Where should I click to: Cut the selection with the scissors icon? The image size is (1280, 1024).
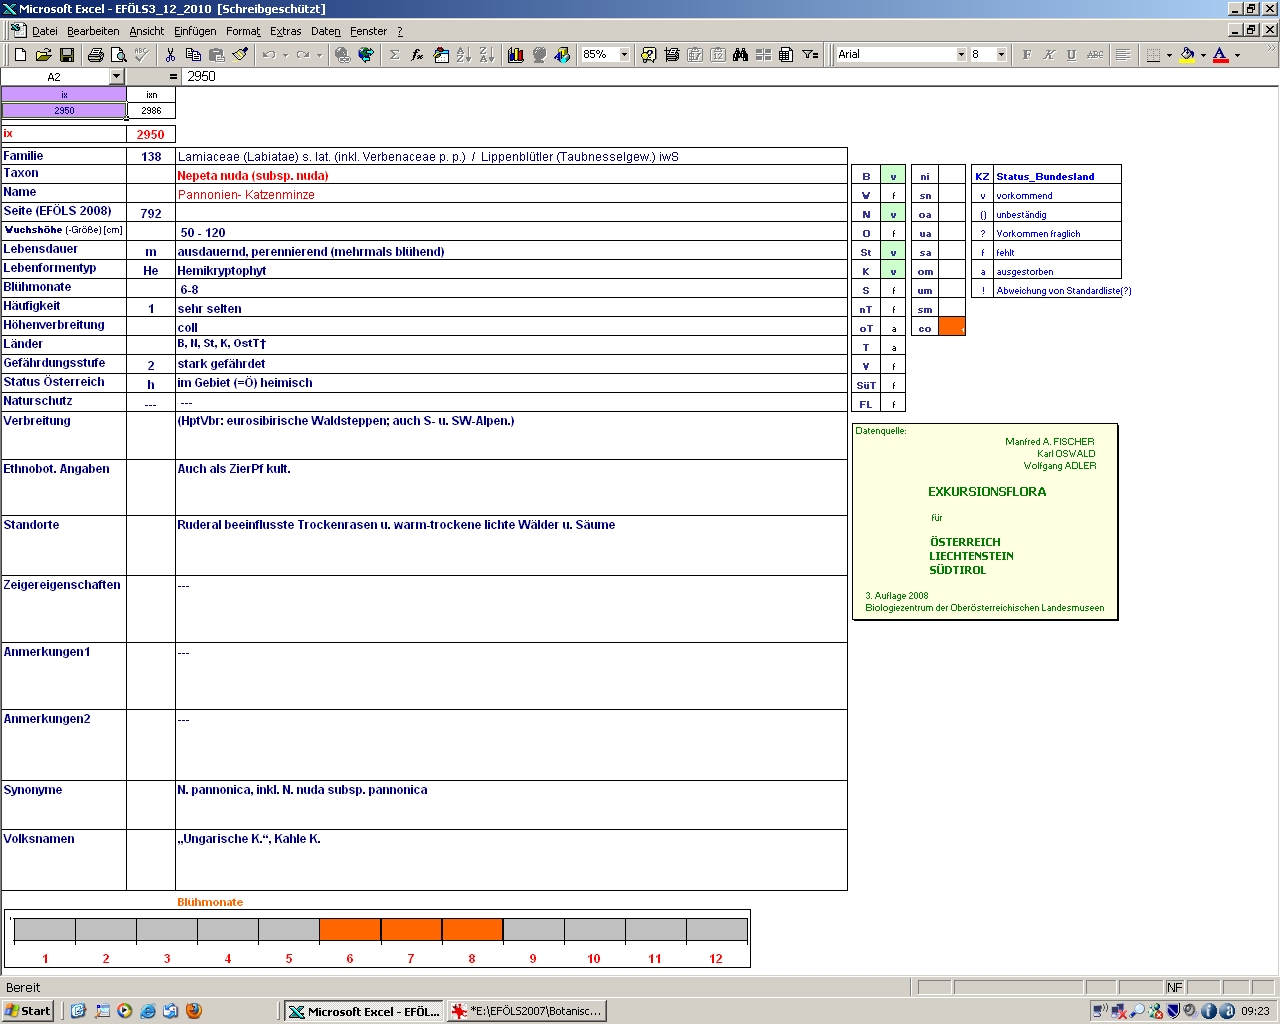click(x=170, y=55)
